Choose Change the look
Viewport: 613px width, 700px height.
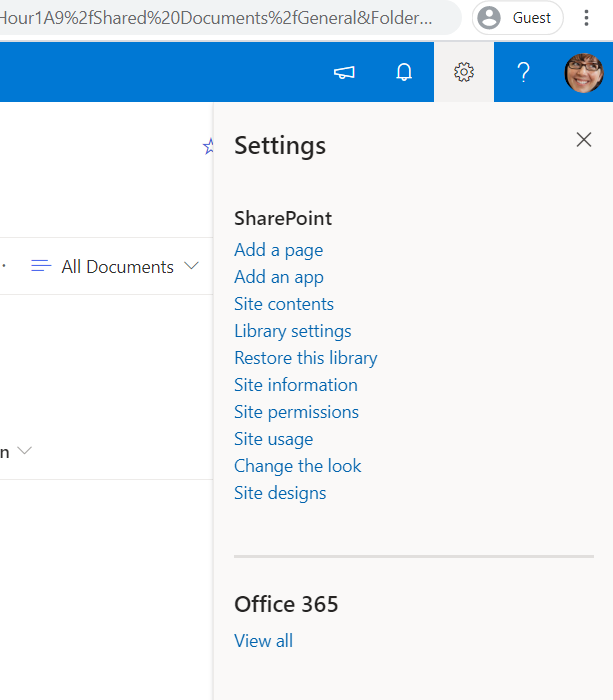tap(298, 467)
